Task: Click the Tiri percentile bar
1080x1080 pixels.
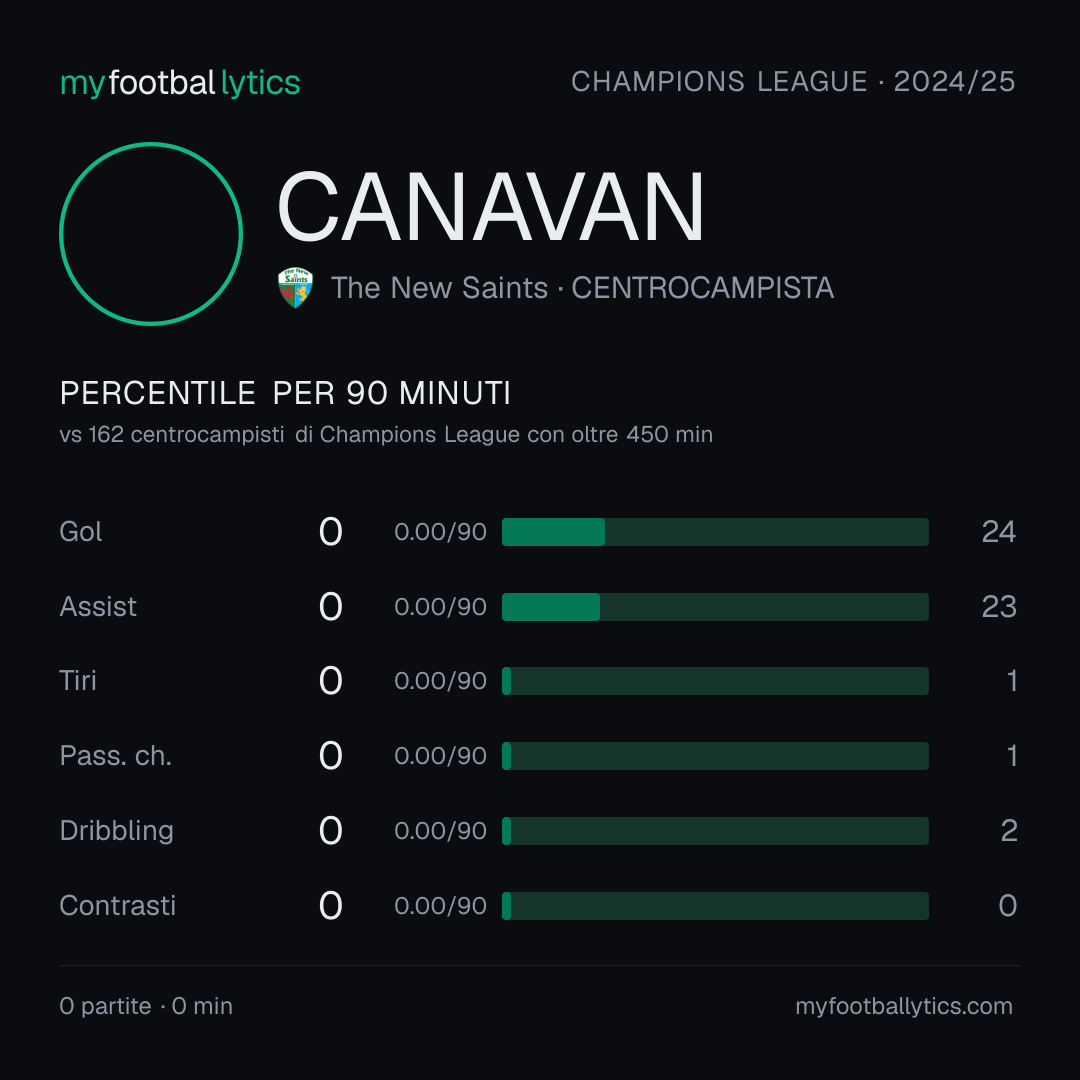Action: (715, 681)
